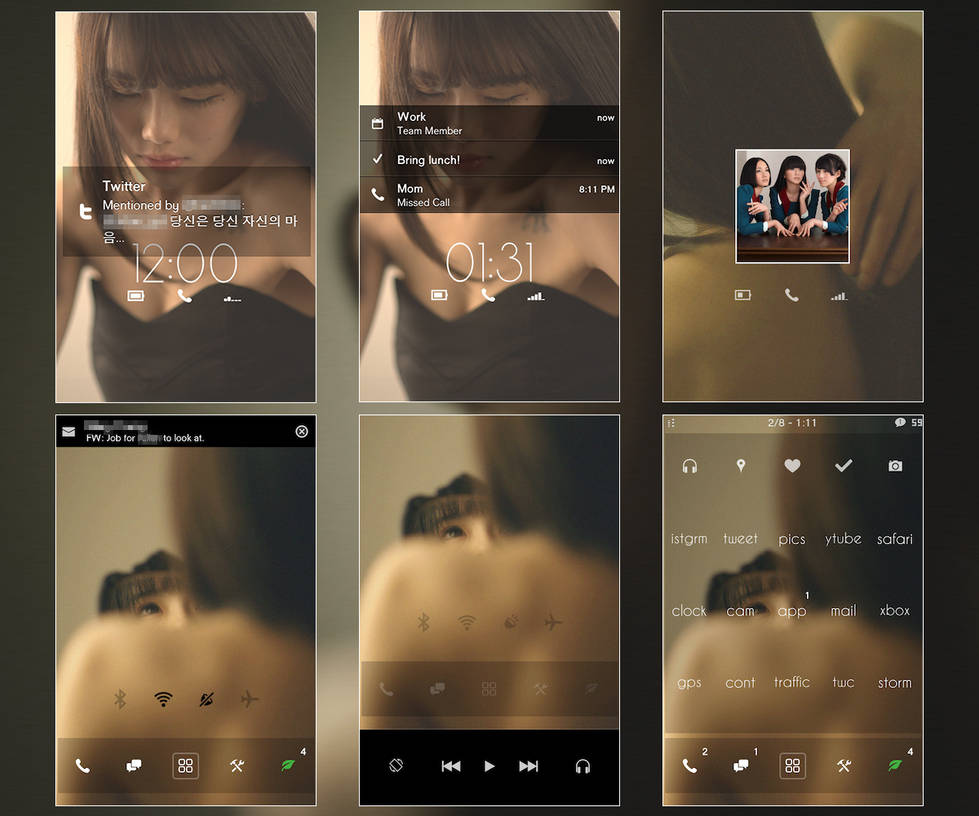Open the xbox app label

[895, 611]
